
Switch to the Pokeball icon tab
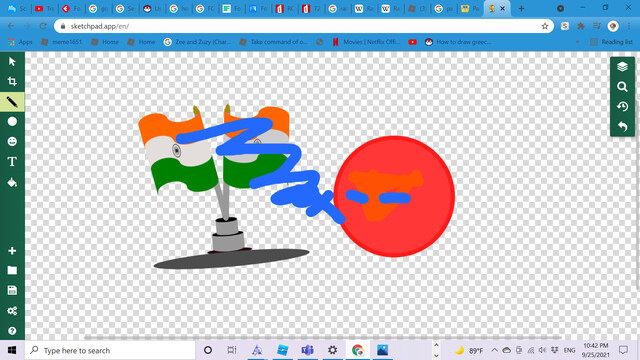152,9
